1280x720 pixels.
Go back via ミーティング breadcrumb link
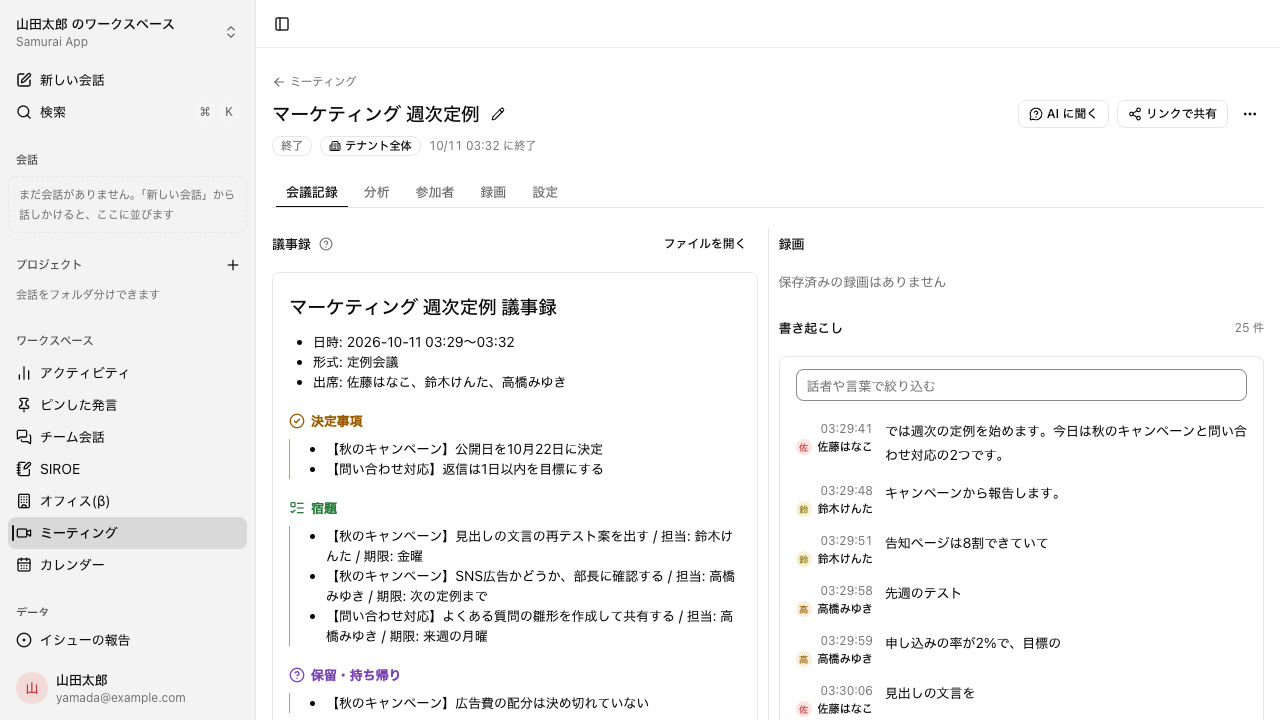(x=314, y=82)
